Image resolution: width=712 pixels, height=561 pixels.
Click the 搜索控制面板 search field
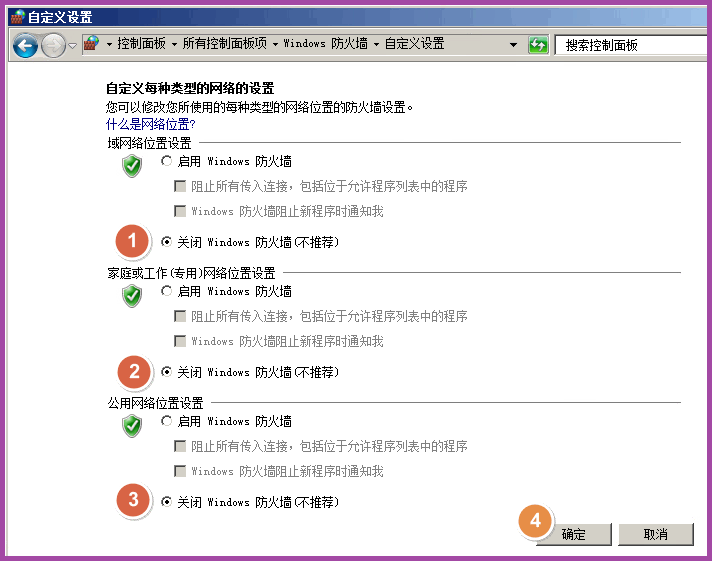[633, 45]
